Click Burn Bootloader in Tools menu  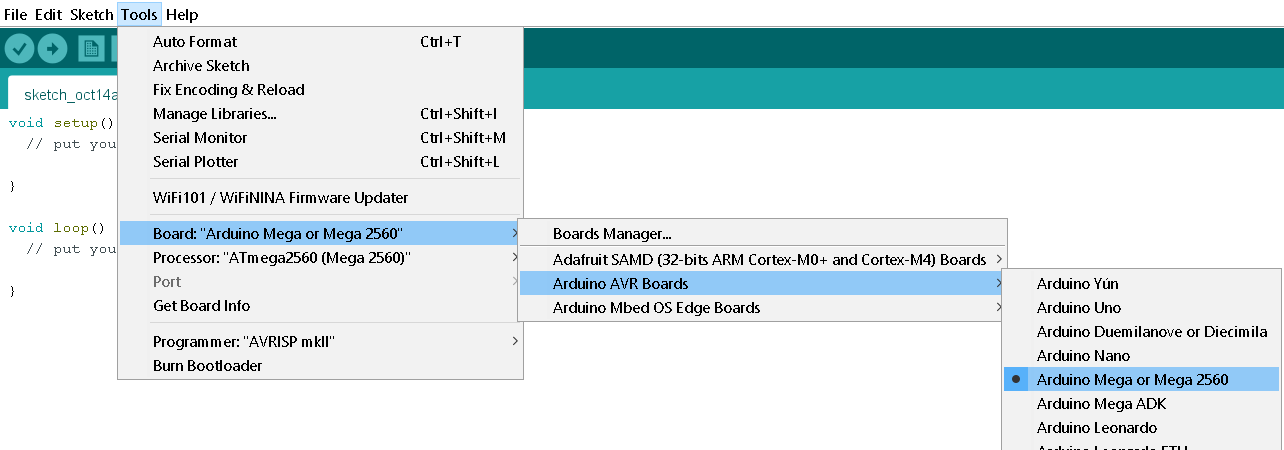(207, 366)
